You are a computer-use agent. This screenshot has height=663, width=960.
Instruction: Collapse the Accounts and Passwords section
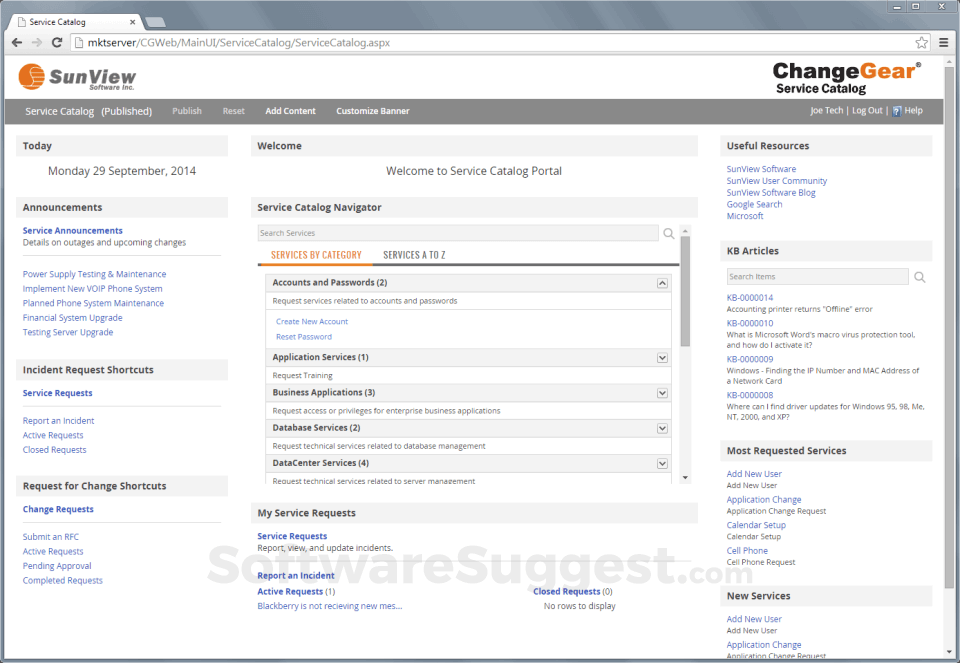(661, 282)
